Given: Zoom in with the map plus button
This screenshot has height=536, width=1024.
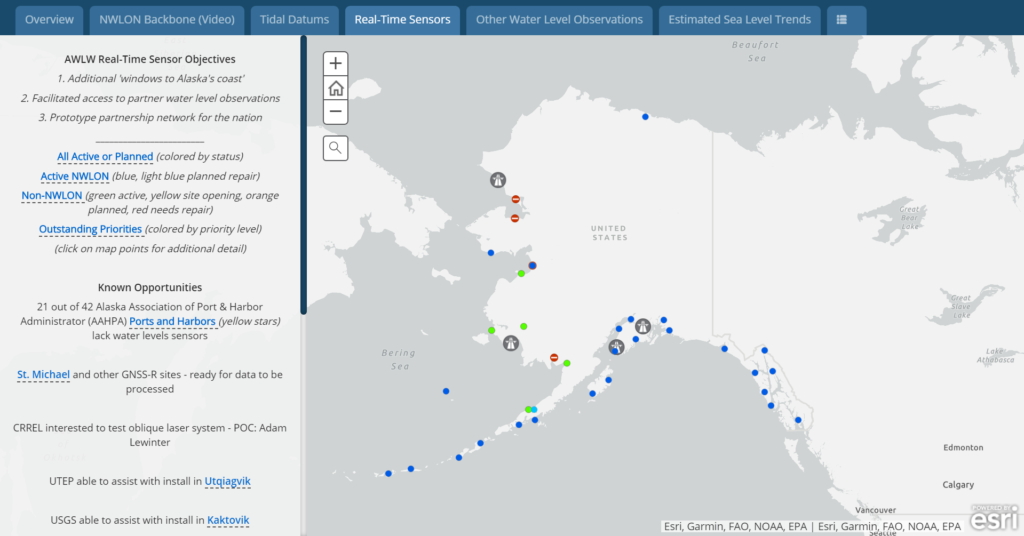Looking at the screenshot, I should tap(335, 63).
